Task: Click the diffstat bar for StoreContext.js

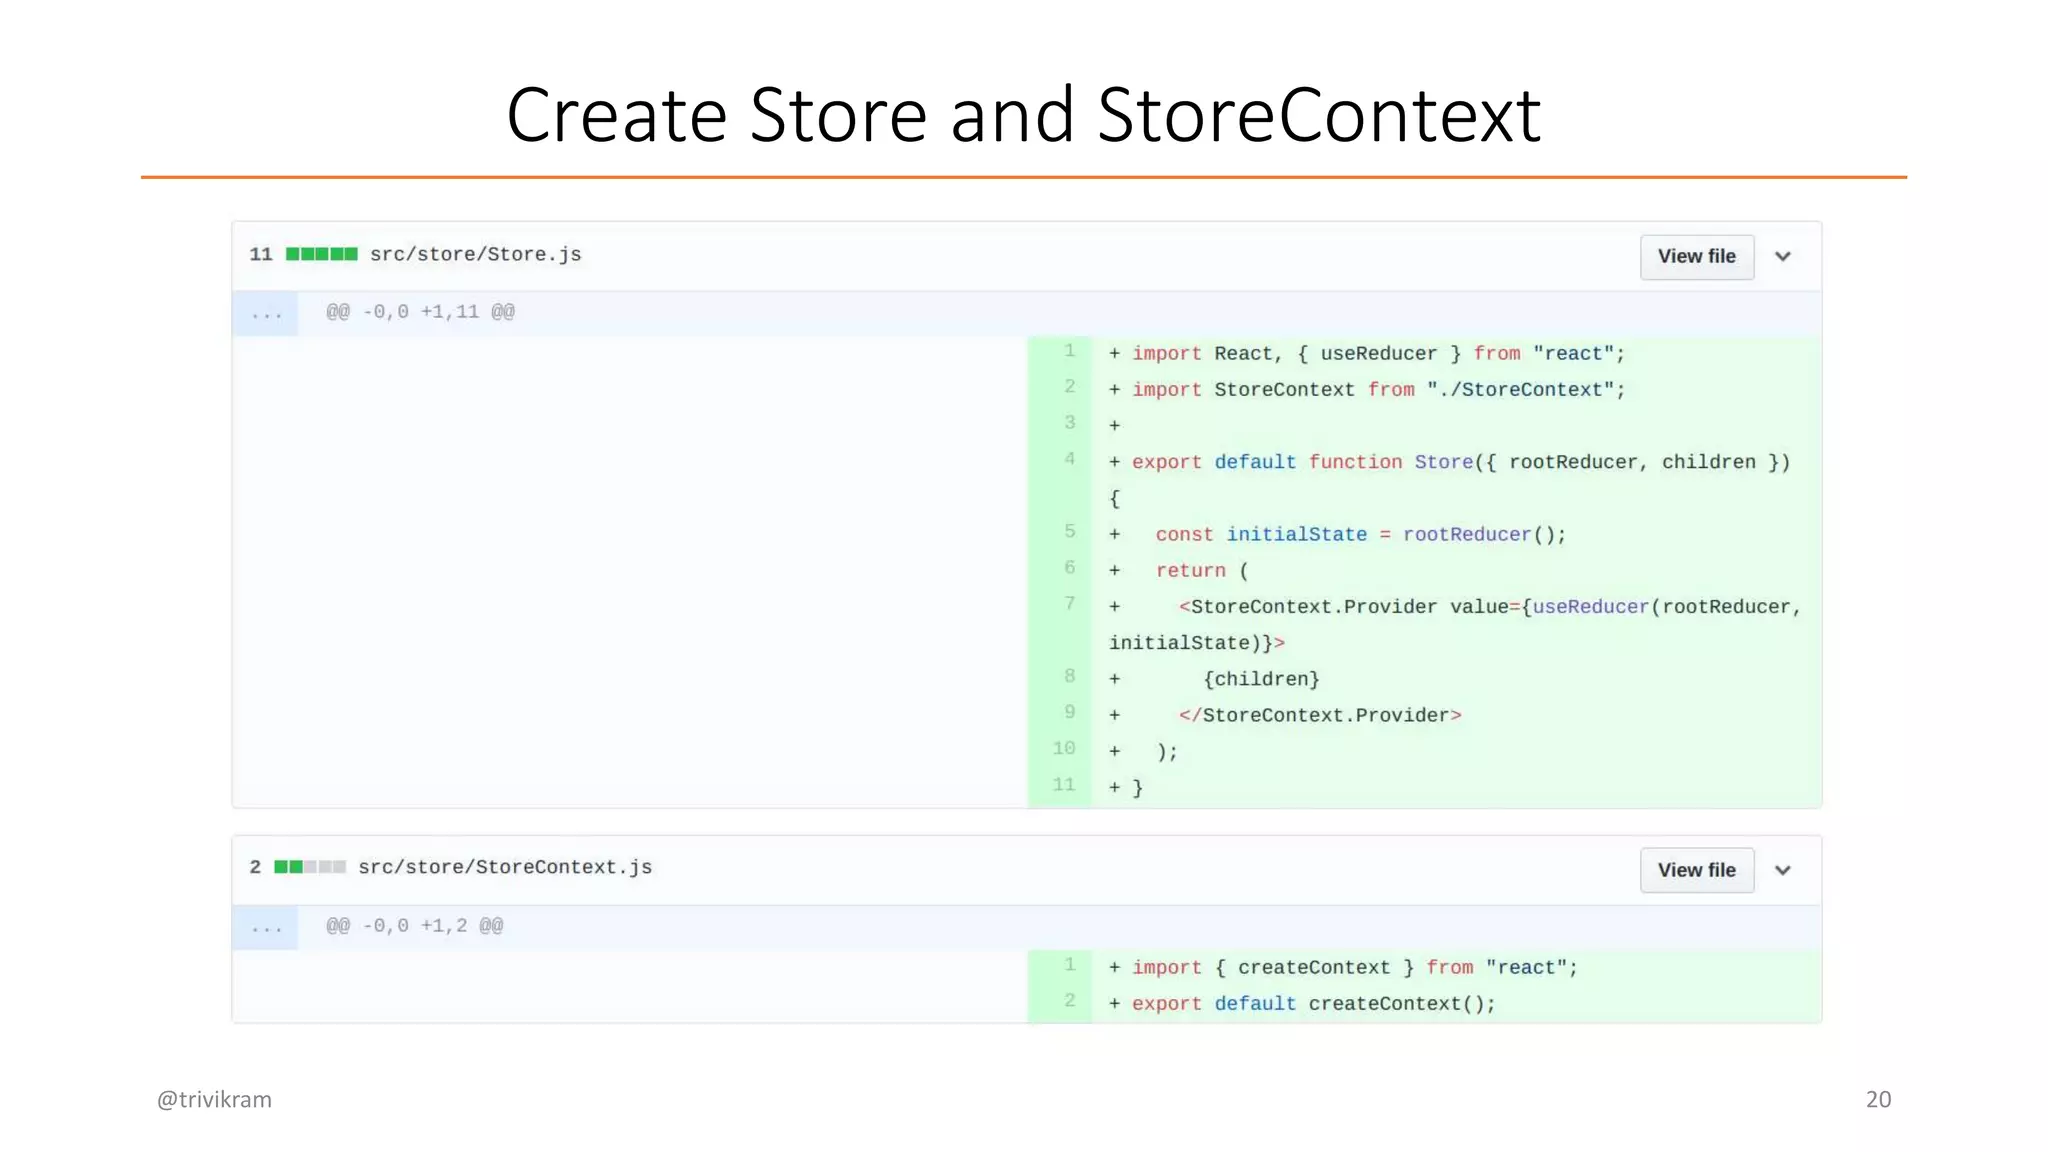Action: click(310, 867)
